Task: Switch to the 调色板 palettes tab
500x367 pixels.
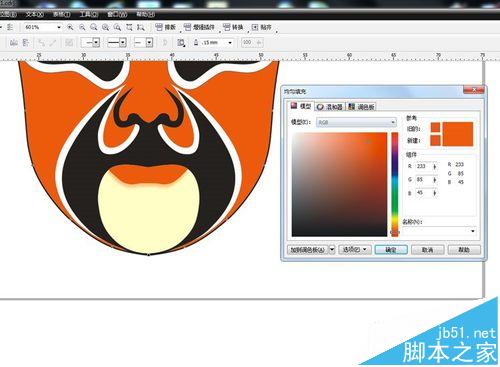Action: [x=361, y=107]
